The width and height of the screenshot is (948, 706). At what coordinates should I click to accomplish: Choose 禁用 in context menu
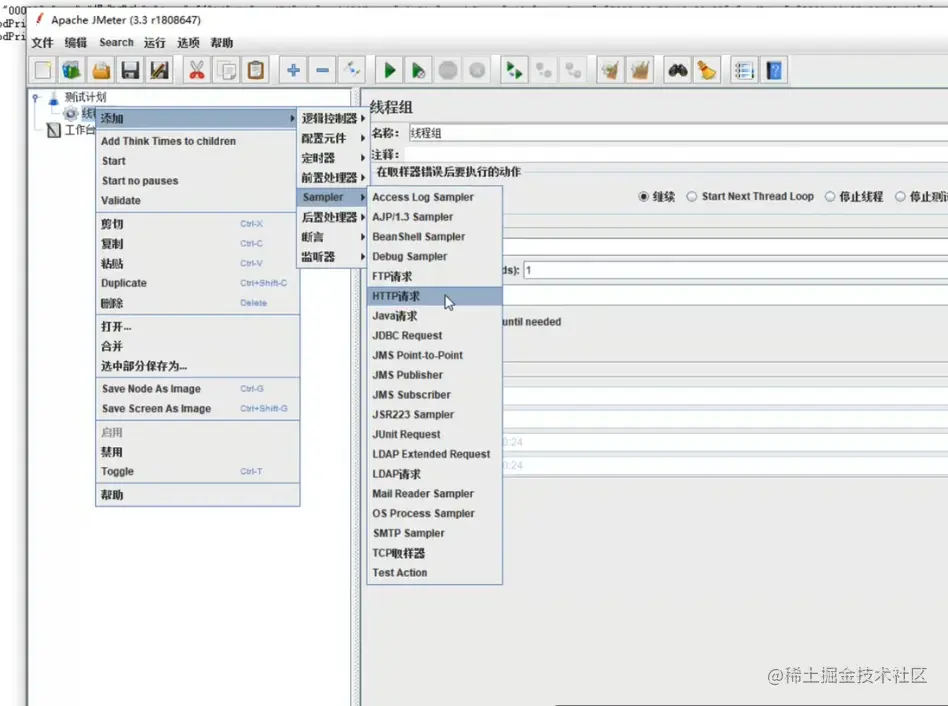tap(197, 452)
